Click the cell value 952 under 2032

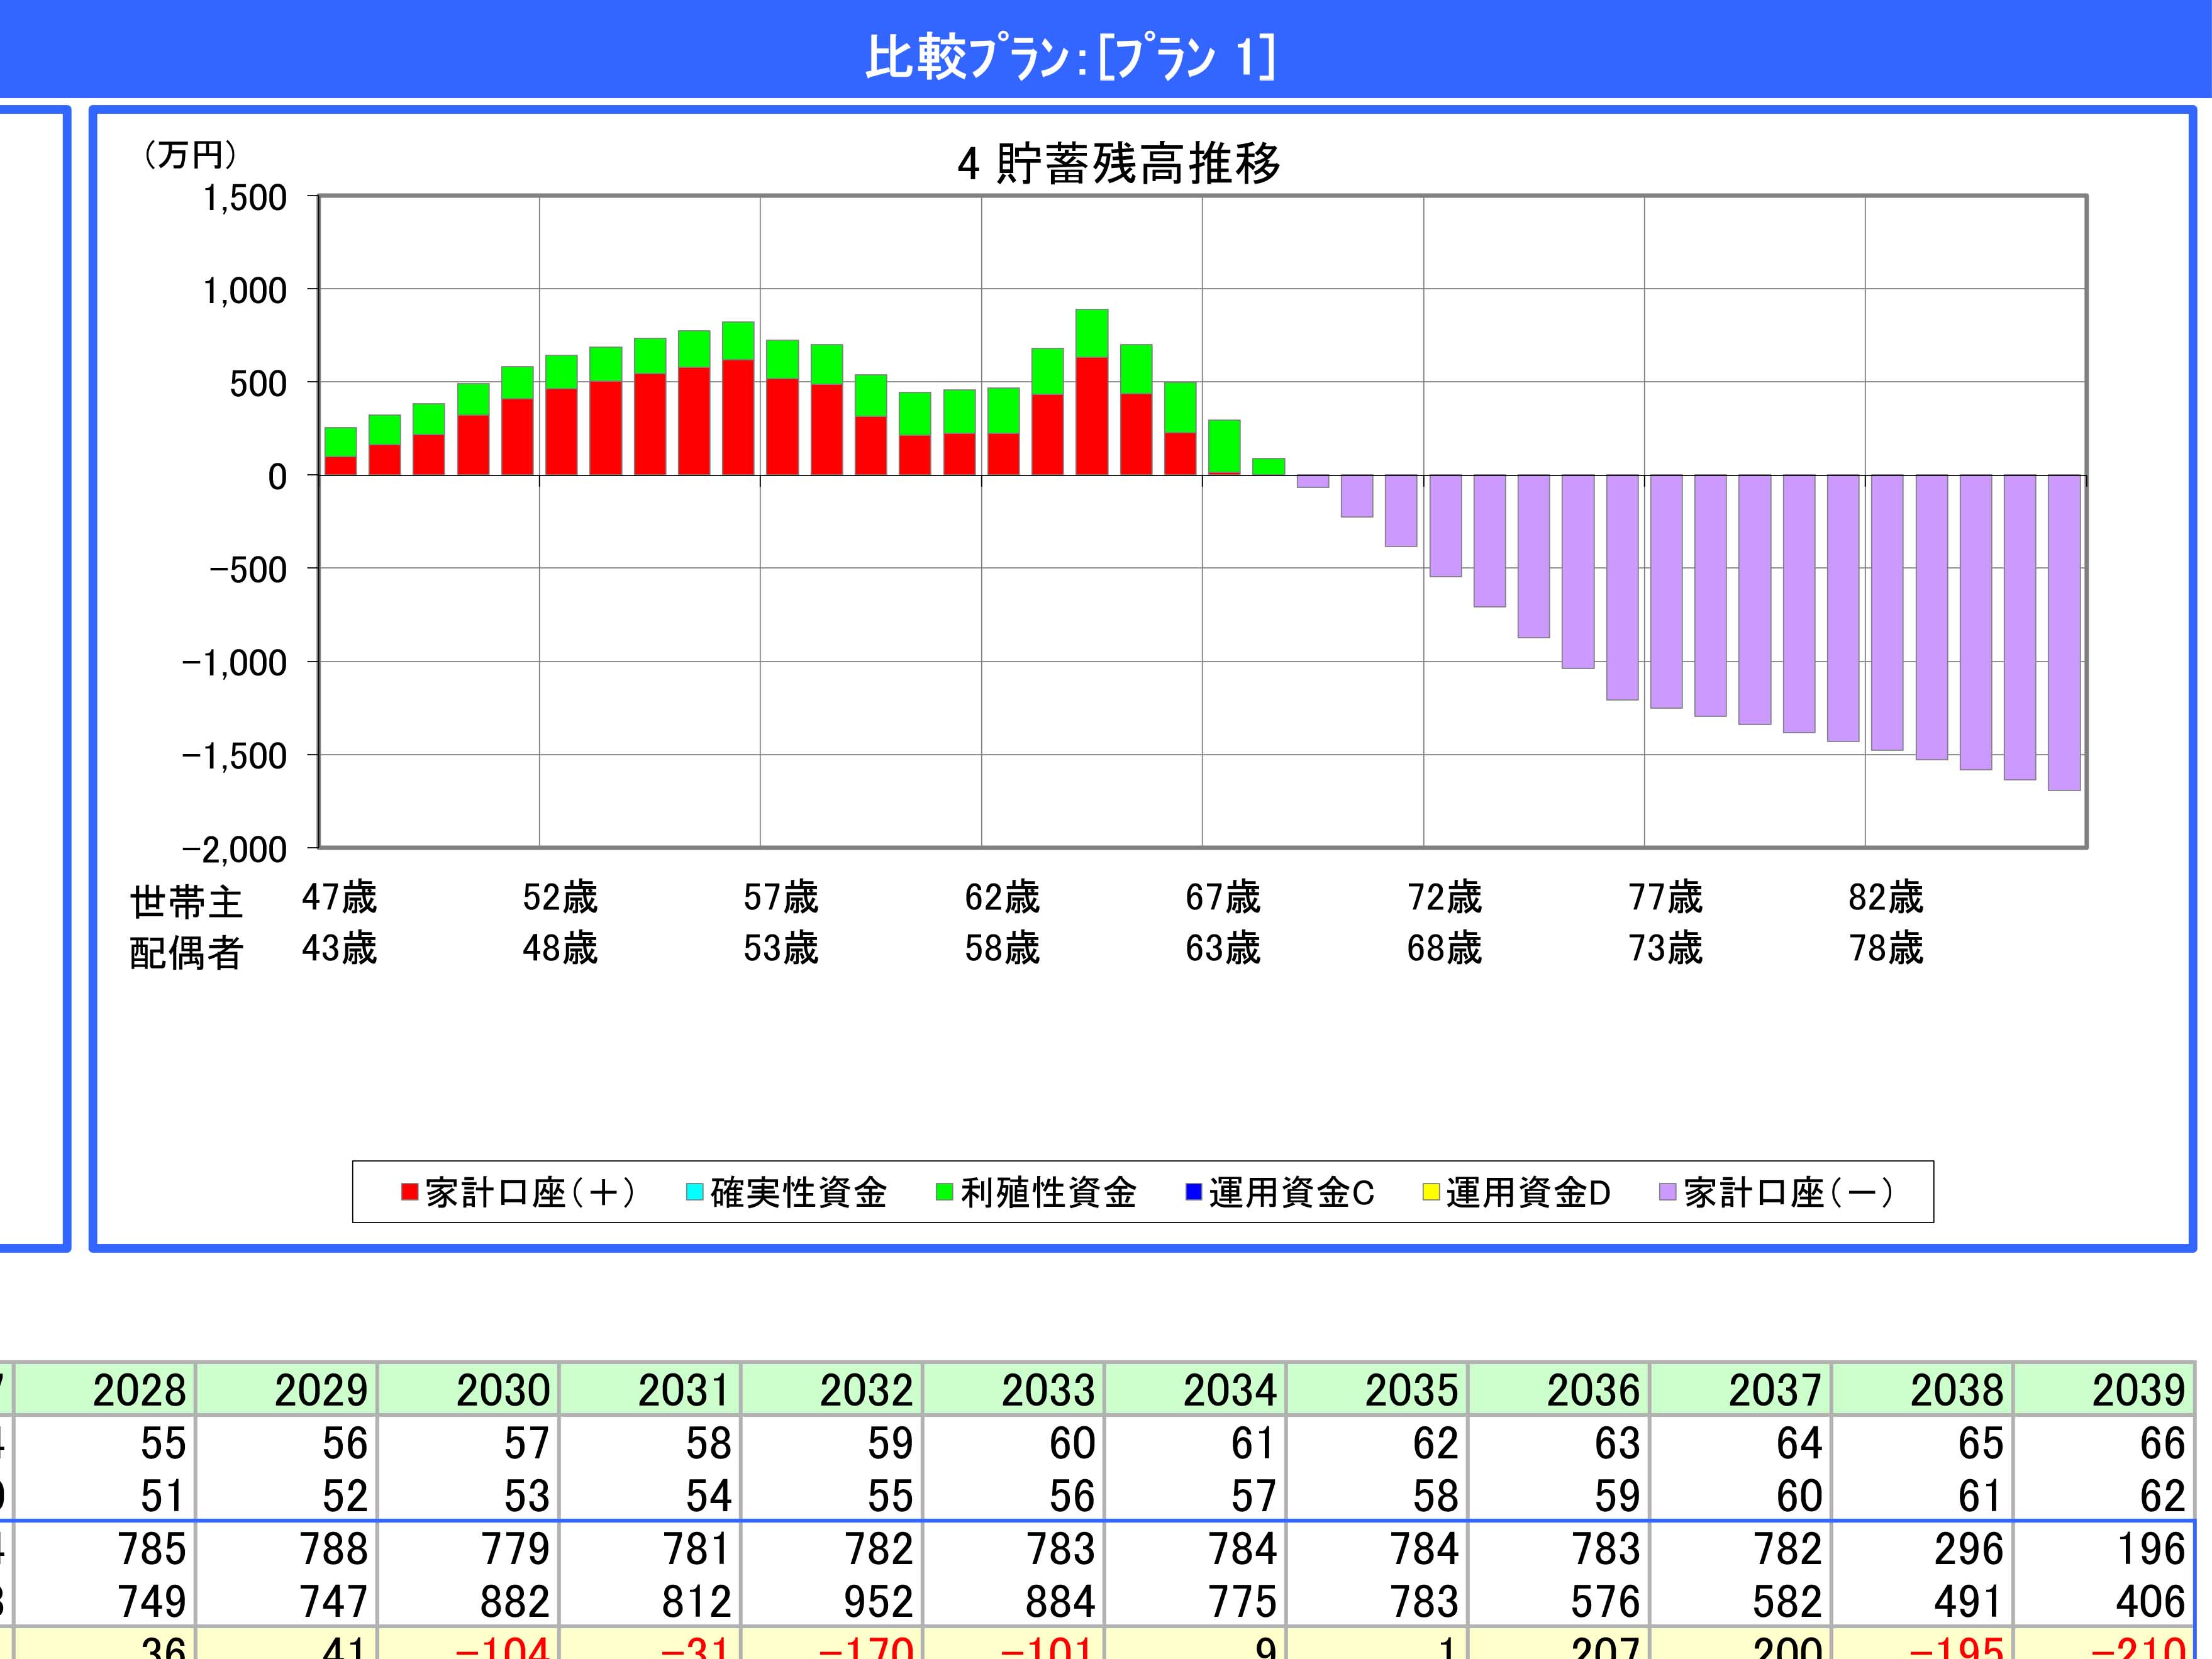(x=878, y=1602)
